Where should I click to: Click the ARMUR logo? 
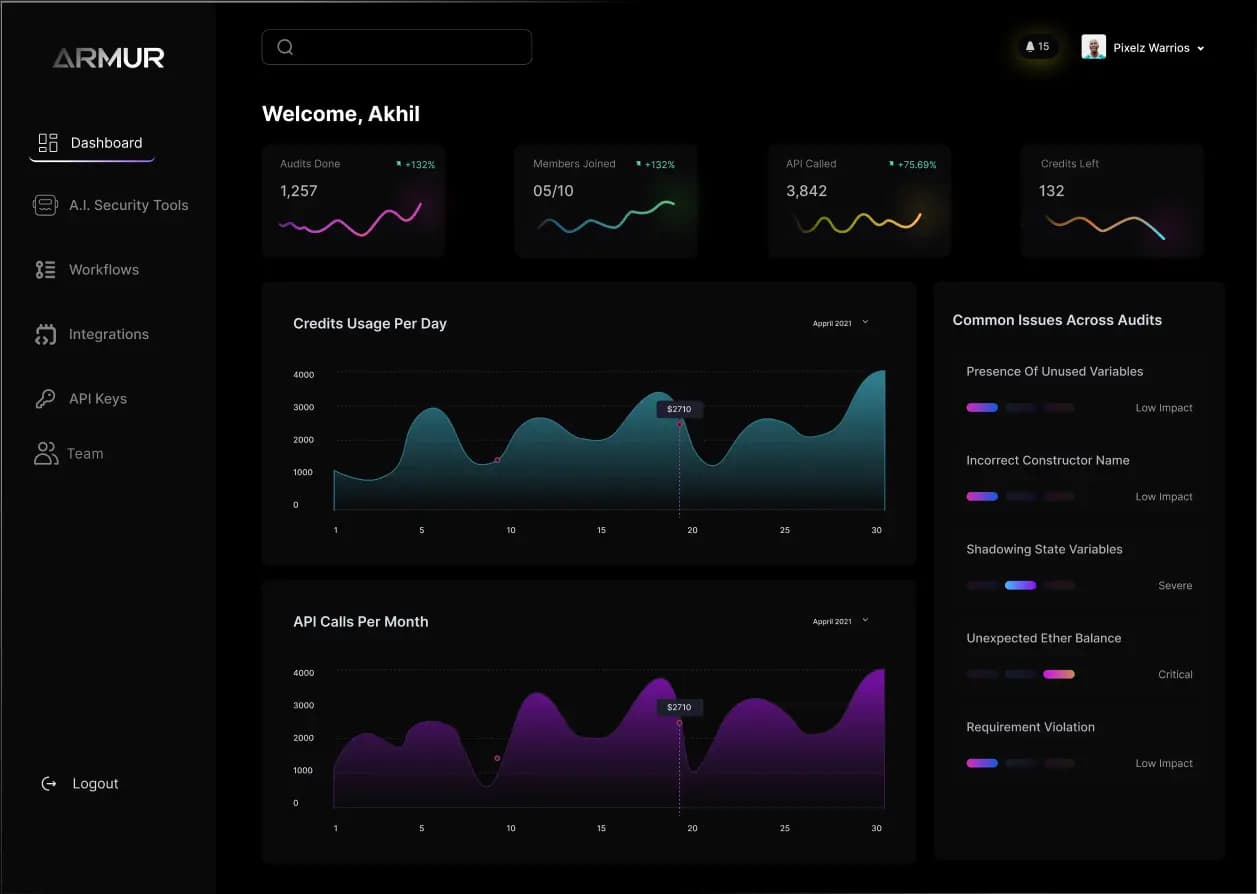coord(108,58)
